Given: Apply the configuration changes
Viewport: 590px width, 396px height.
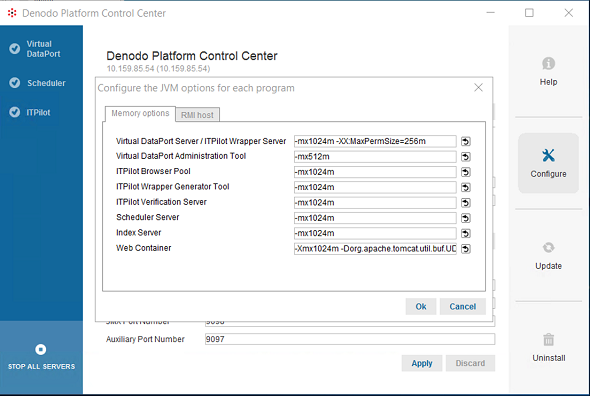Looking at the screenshot, I should [421, 363].
